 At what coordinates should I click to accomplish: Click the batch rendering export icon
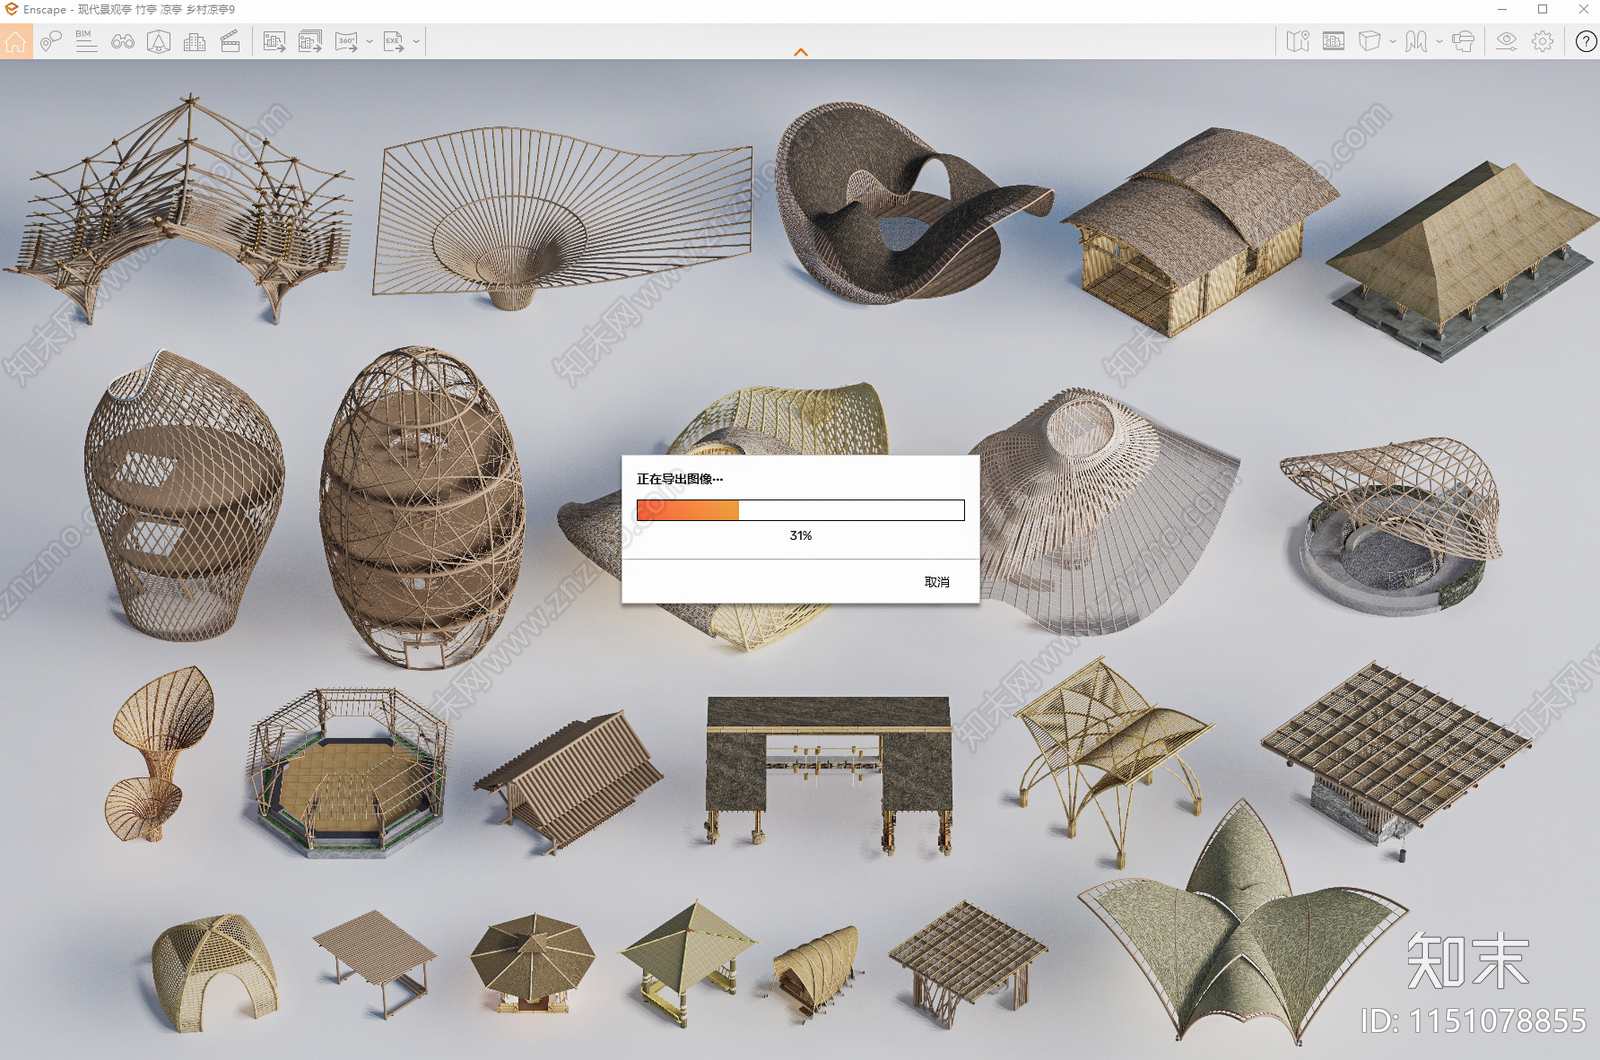[310, 42]
